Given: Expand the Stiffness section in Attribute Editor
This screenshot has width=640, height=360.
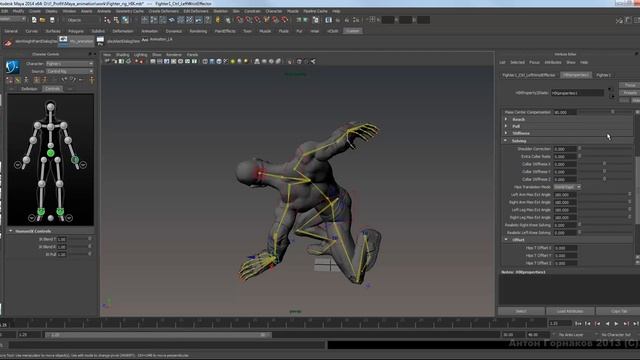Looking at the screenshot, I should [x=506, y=133].
